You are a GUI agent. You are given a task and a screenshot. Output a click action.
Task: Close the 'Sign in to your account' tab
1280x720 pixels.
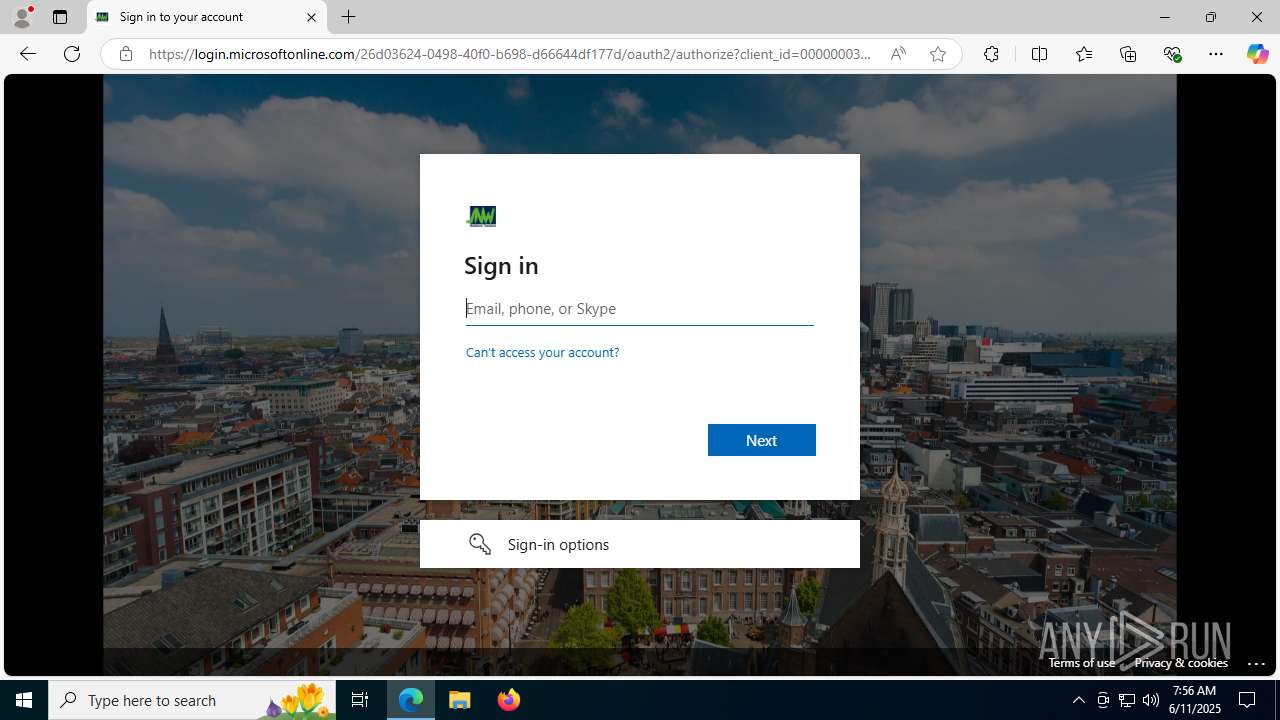[x=311, y=17]
